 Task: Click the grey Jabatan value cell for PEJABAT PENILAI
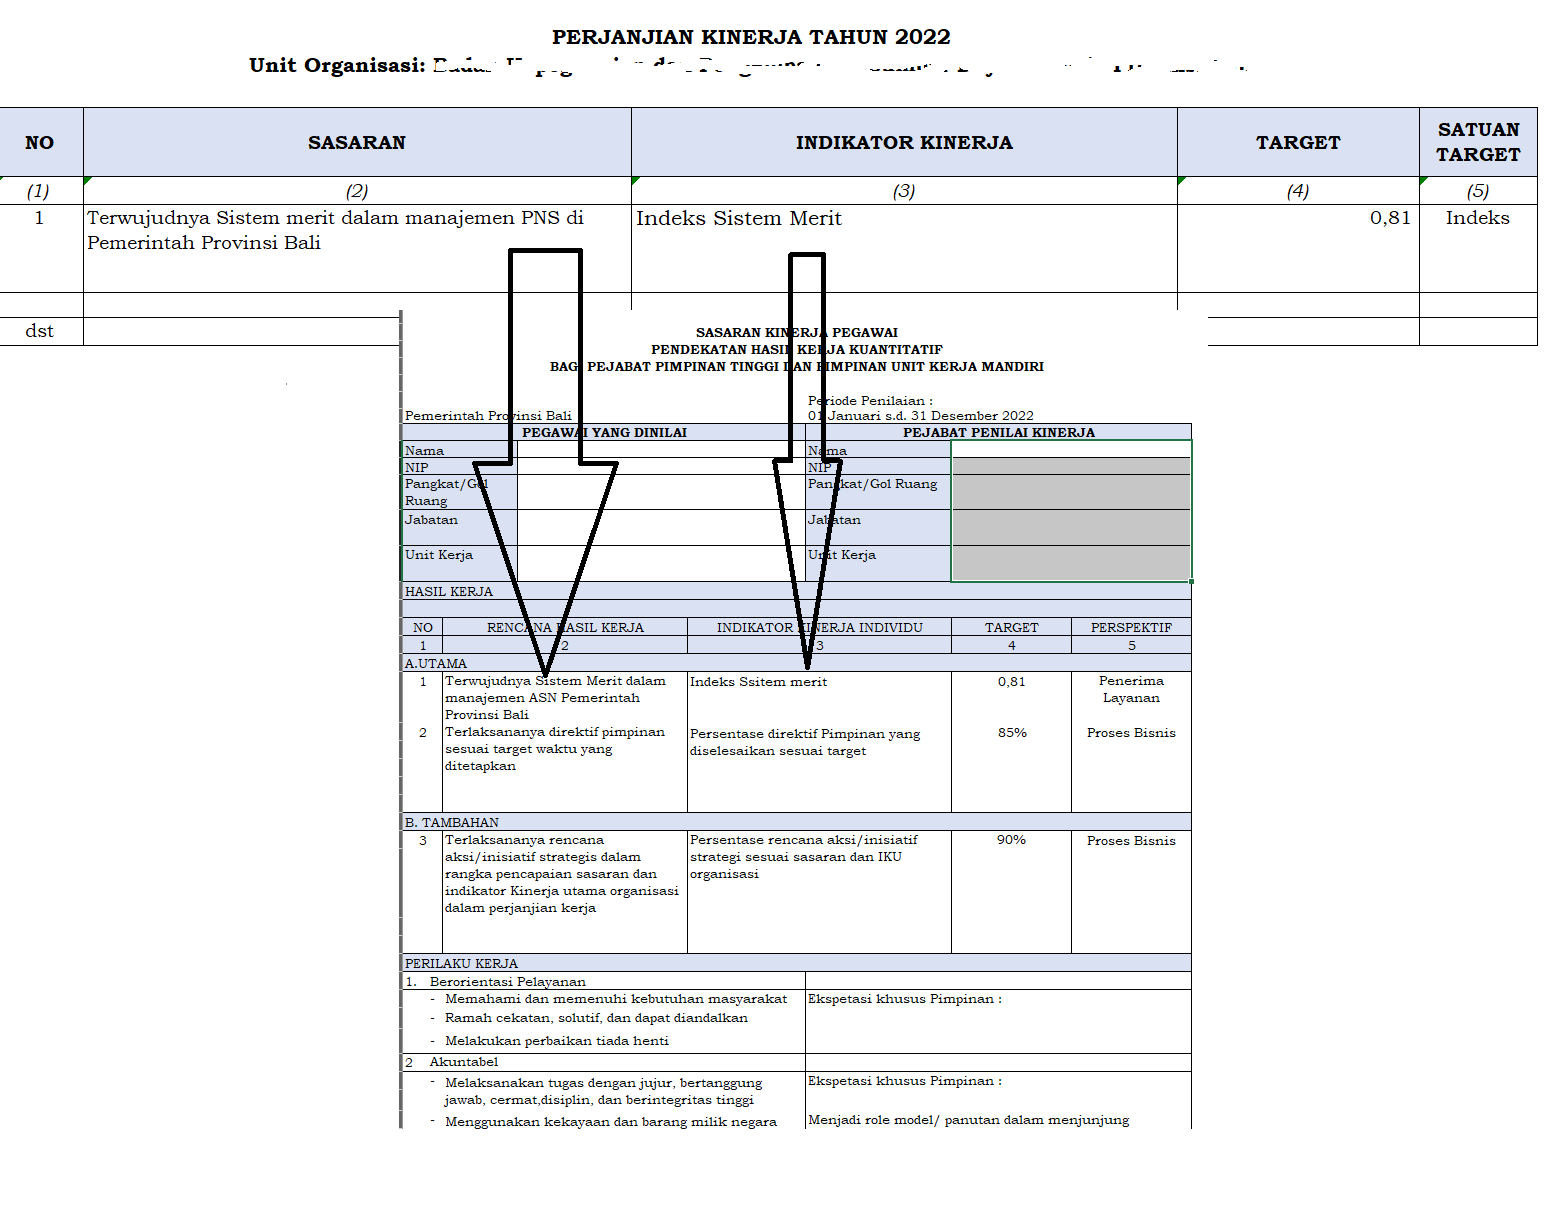point(1071,527)
